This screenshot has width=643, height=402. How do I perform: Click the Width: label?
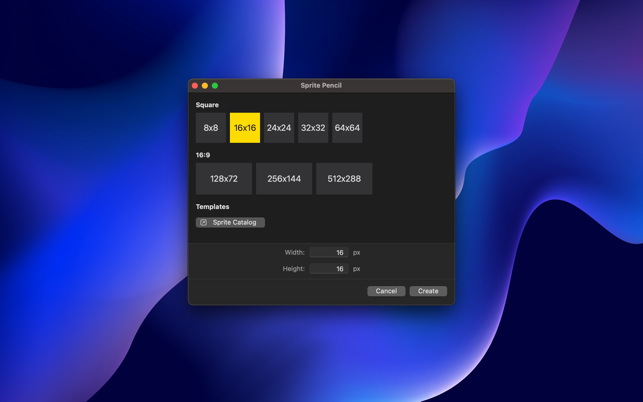click(x=295, y=252)
